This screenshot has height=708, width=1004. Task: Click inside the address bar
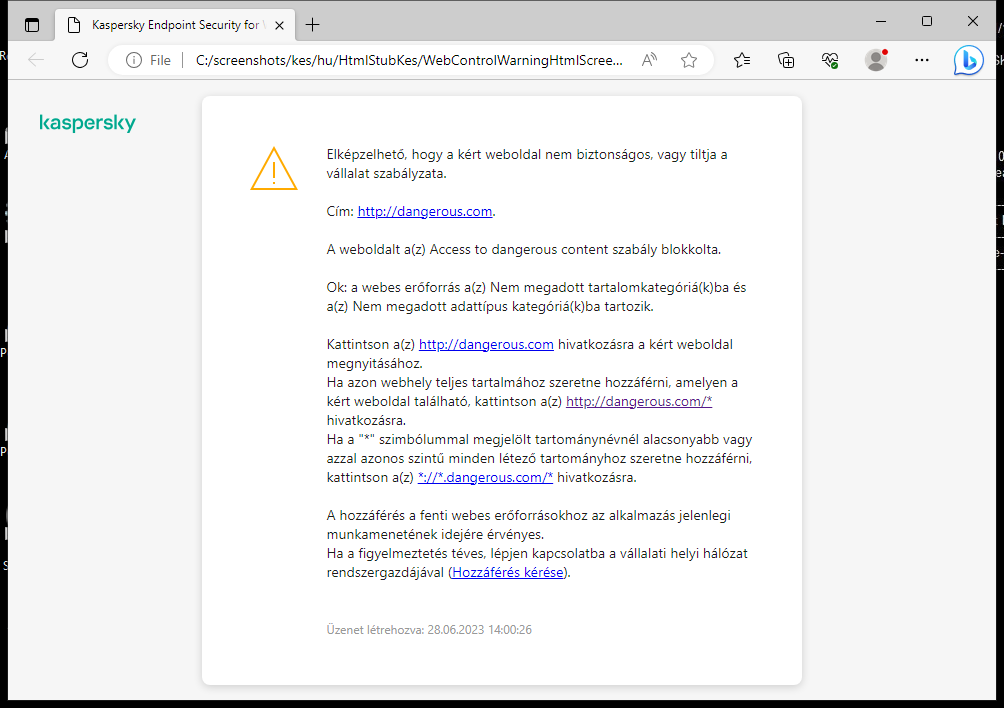tap(400, 60)
